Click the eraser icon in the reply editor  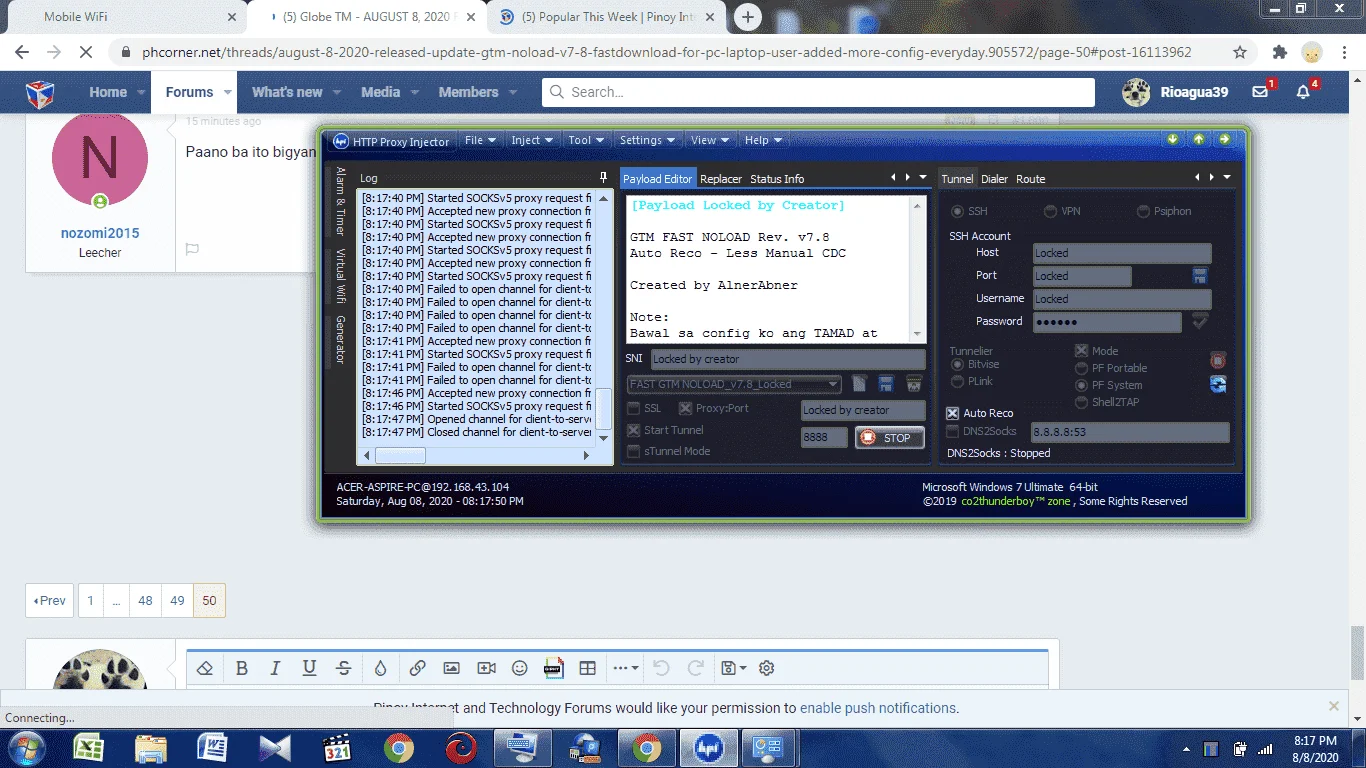click(x=205, y=668)
